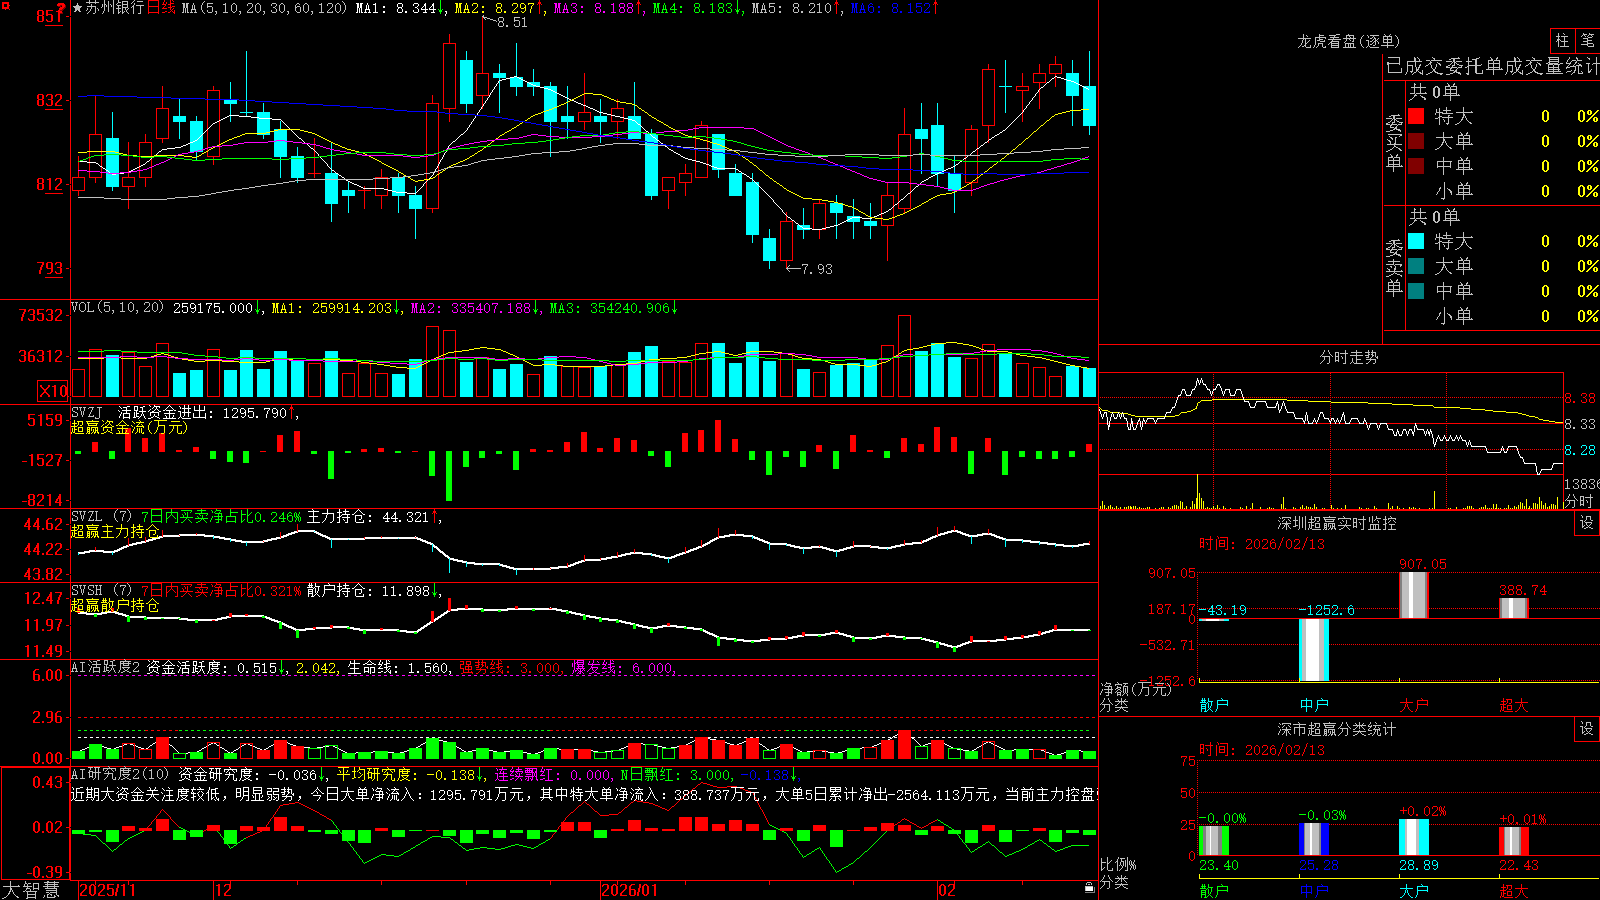Click the 超赢主力持仓 label
Screen dimensions: 1600x900
click(115, 531)
